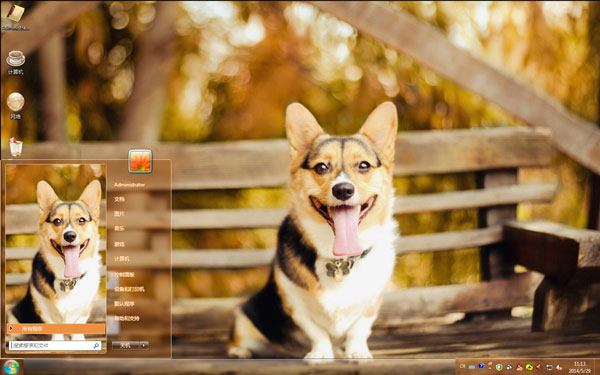Open the 网络 desktop globe icon
This screenshot has height=375, width=600.
(15, 106)
